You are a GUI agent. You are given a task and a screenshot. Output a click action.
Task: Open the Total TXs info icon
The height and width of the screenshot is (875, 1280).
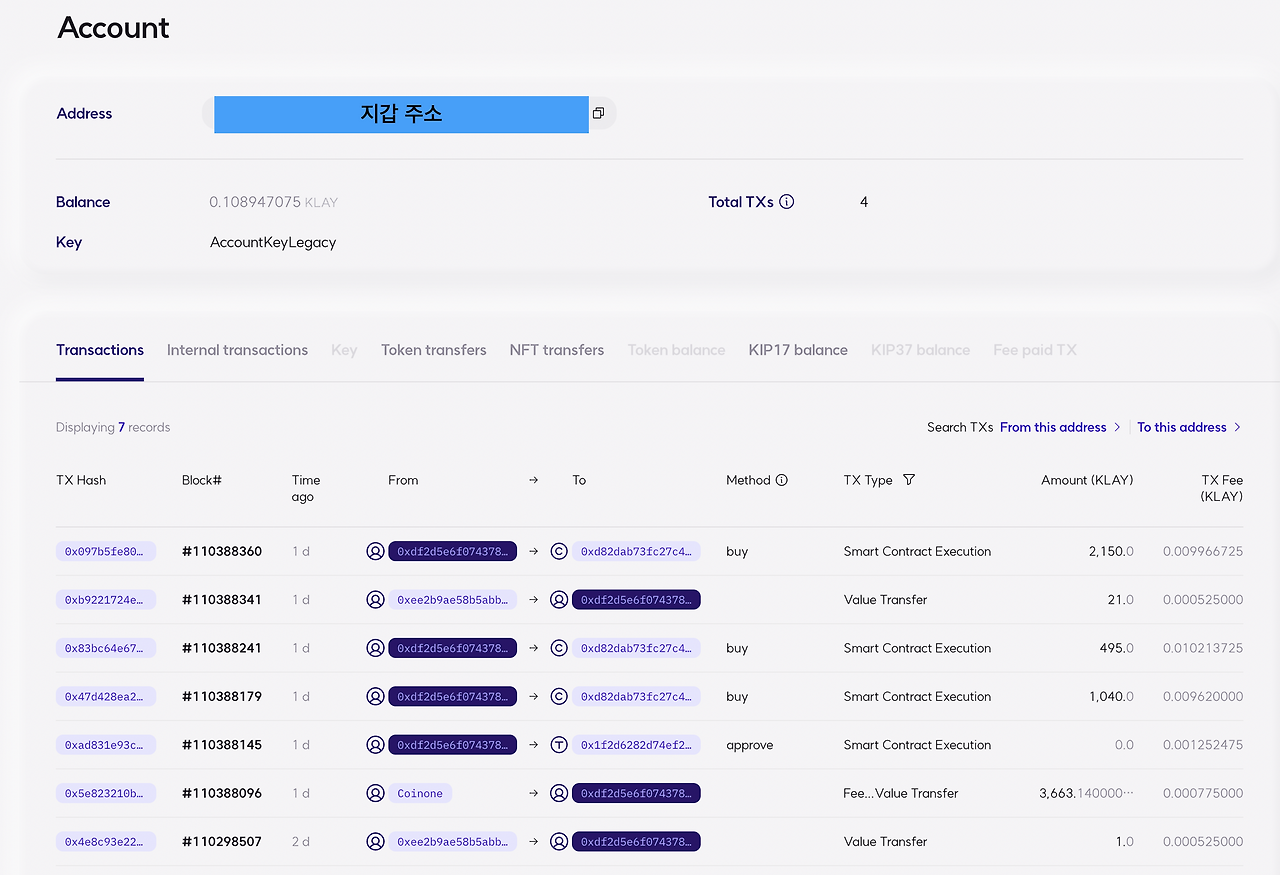pyautogui.click(x=787, y=202)
